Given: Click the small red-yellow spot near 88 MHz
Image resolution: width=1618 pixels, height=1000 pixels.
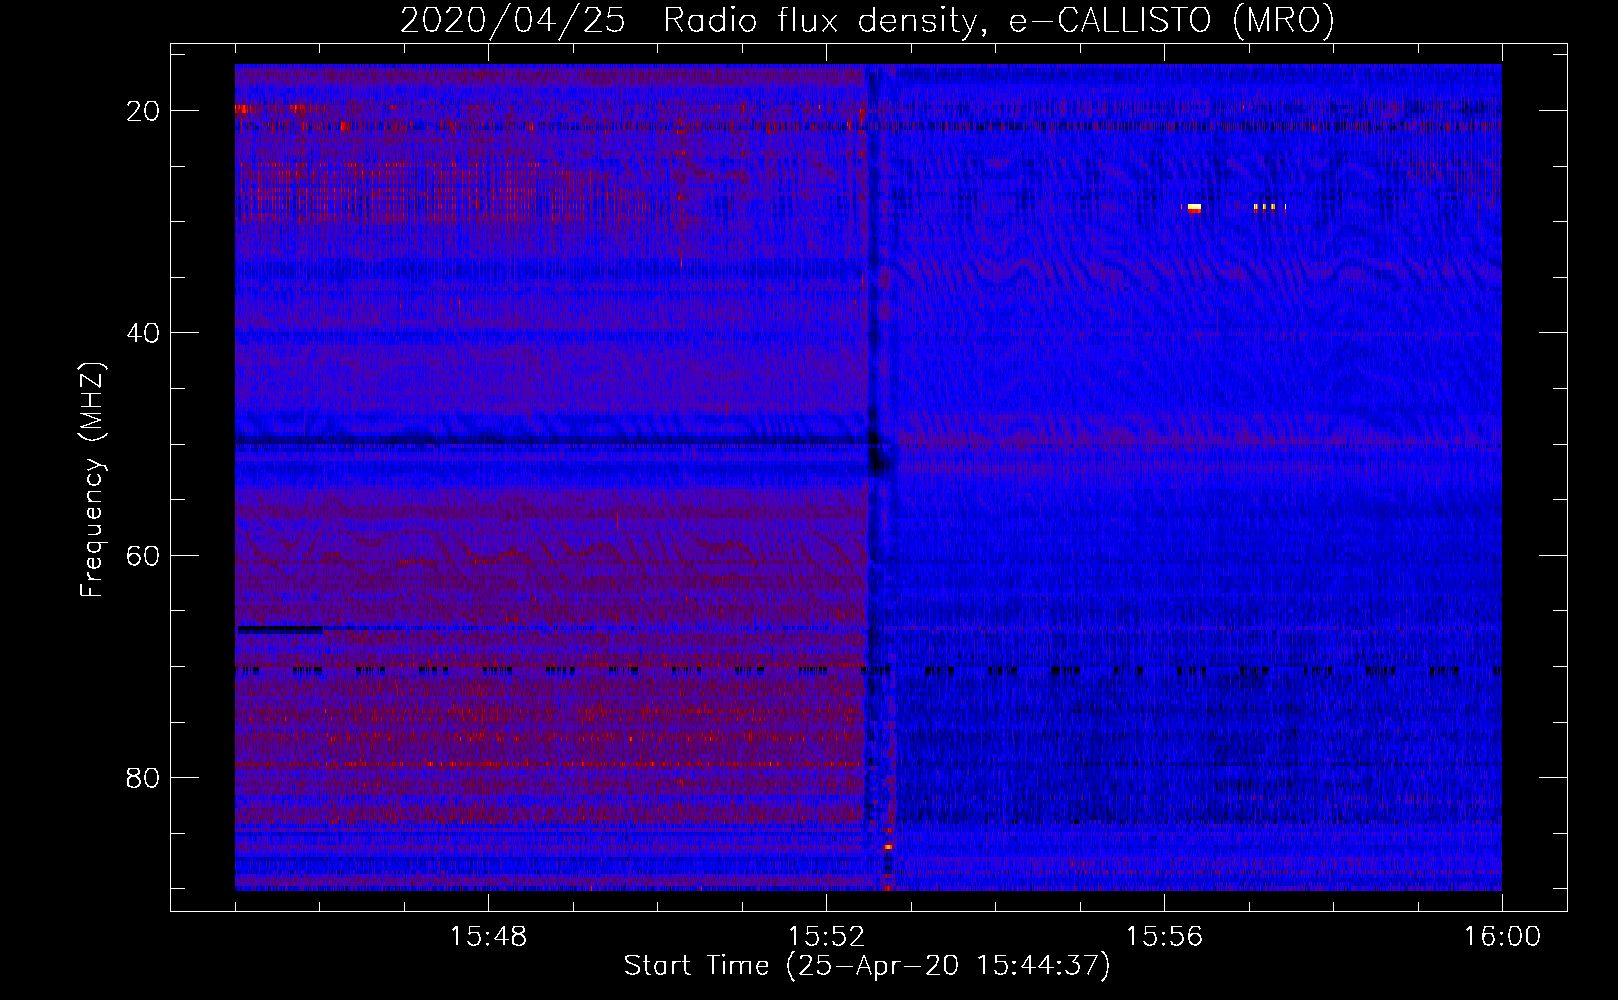Looking at the screenshot, I should (888, 847).
